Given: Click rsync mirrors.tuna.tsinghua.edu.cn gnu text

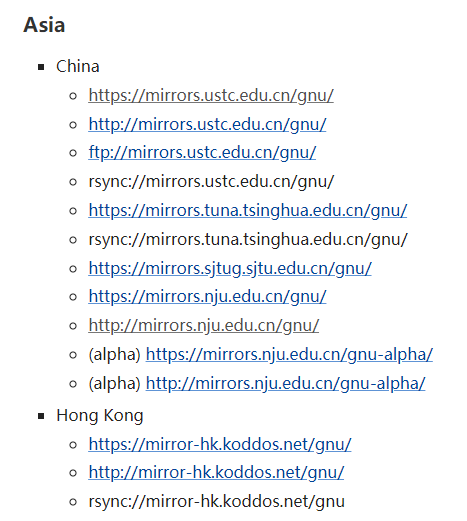Looking at the screenshot, I should tap(248, 239).
